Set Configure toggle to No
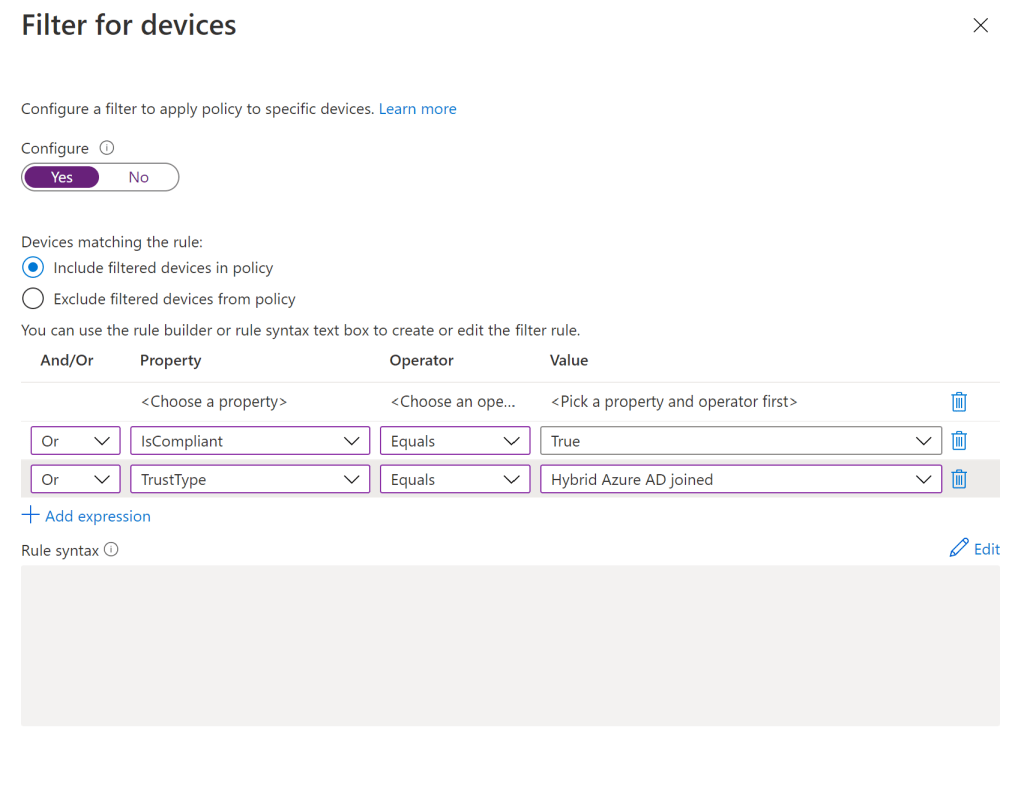Screen dimensions: 1024x797 pyautogui.click(x=138, y=177)
